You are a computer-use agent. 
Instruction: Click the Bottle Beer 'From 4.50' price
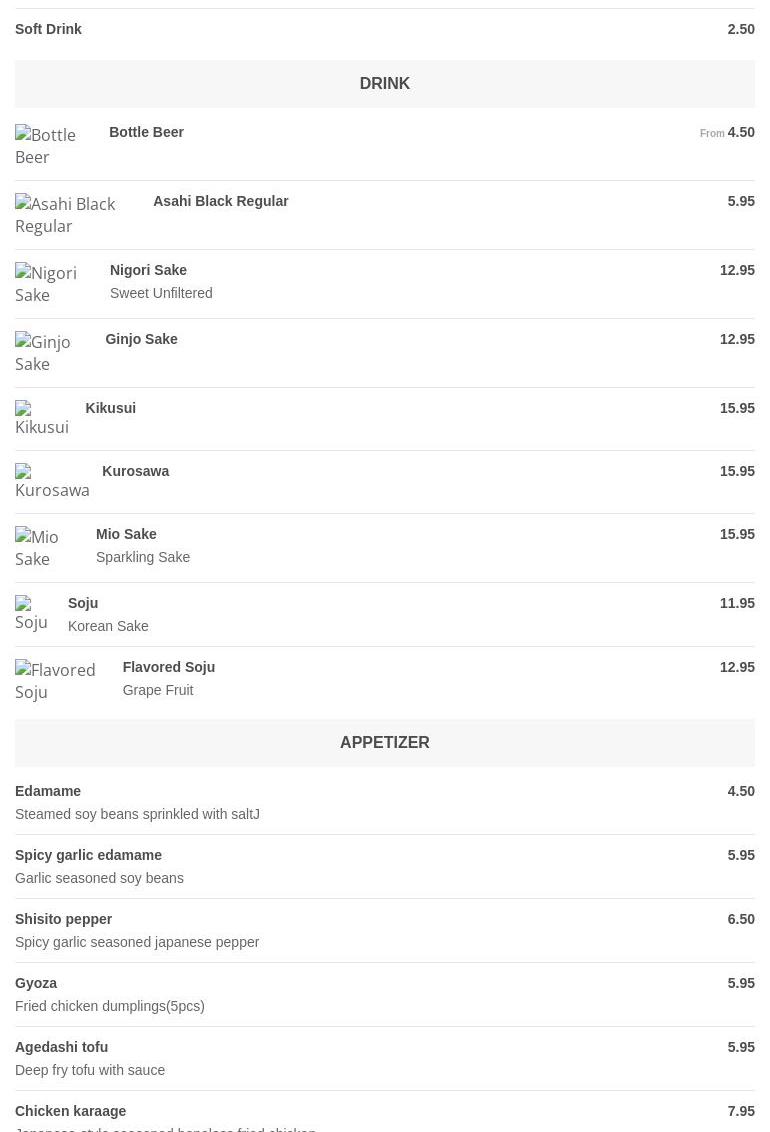(727, 132)
